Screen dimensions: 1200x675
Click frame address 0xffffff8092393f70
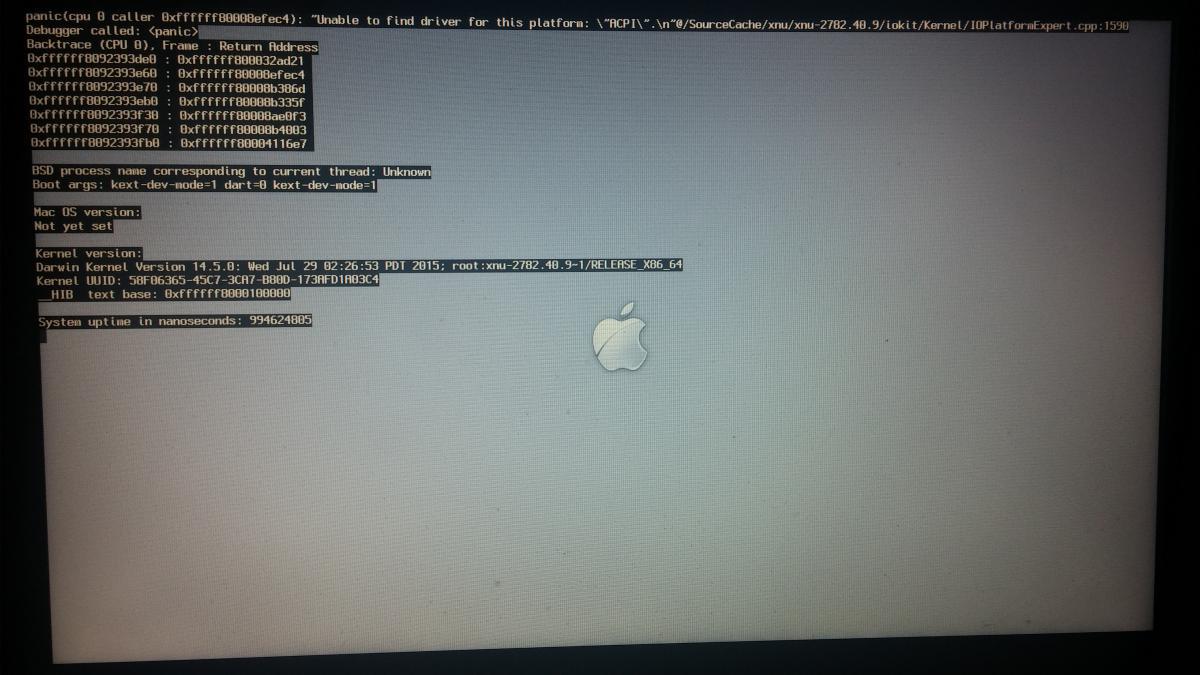(94, 130)
